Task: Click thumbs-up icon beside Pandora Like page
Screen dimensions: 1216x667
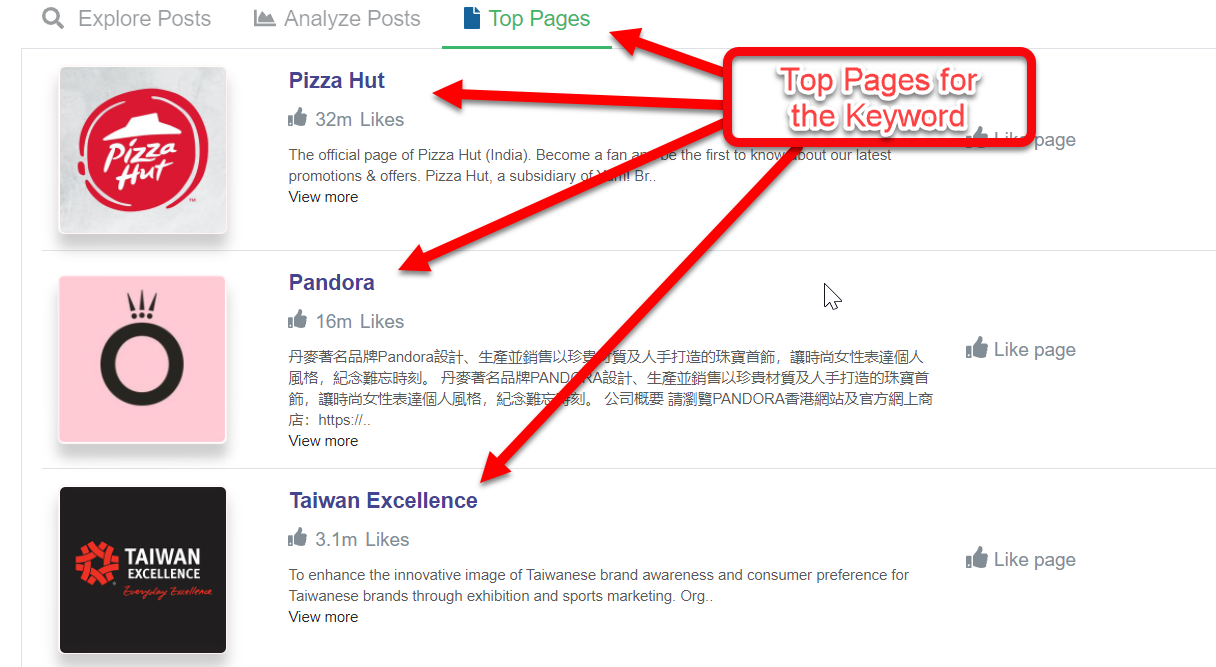Action: tap(977, 349)
